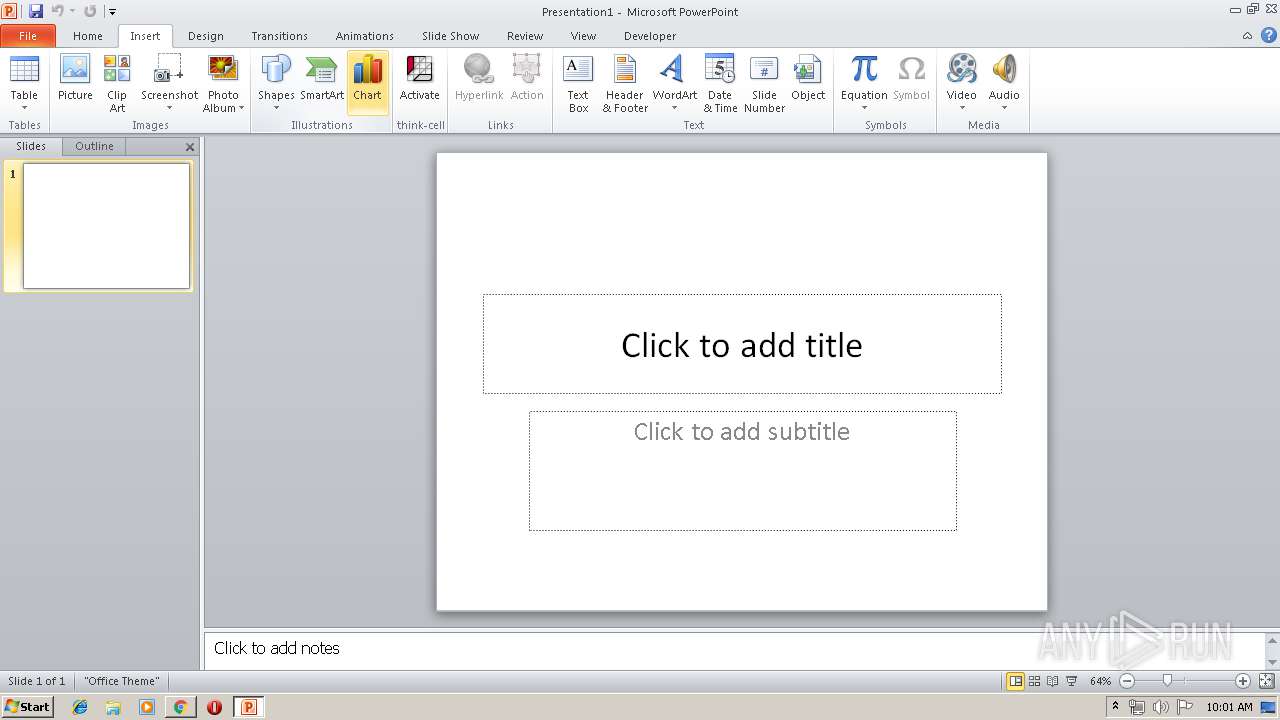This screenshot has width=1280, height=720.
Task: Show hidden tray icons
Action: 1115,707
